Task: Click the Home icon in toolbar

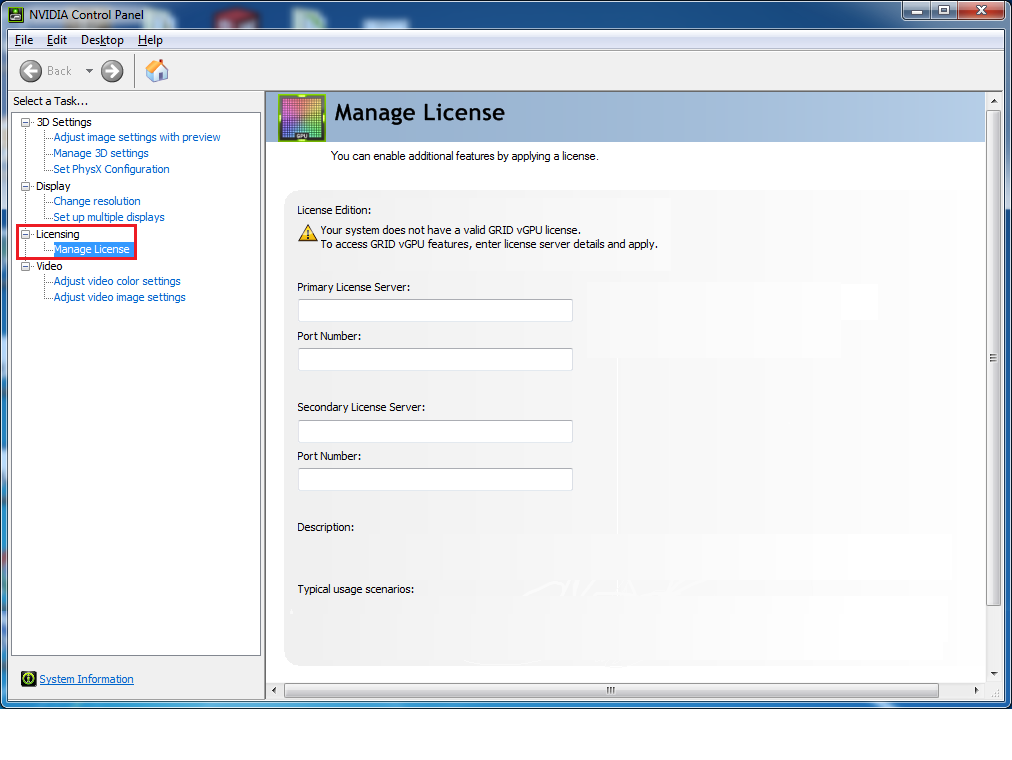Action: tap(157, 71)
